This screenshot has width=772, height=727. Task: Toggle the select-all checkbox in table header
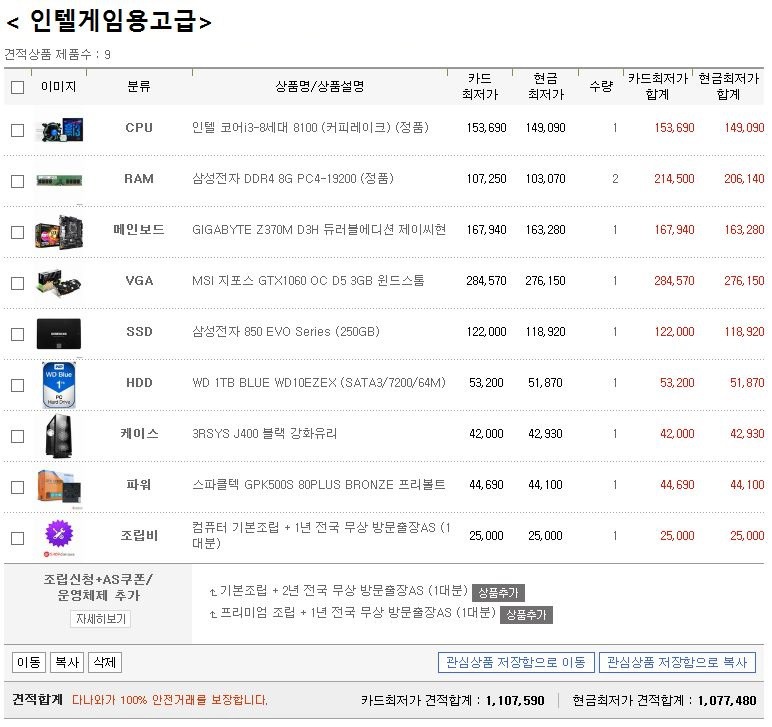(x=17, y=88)
